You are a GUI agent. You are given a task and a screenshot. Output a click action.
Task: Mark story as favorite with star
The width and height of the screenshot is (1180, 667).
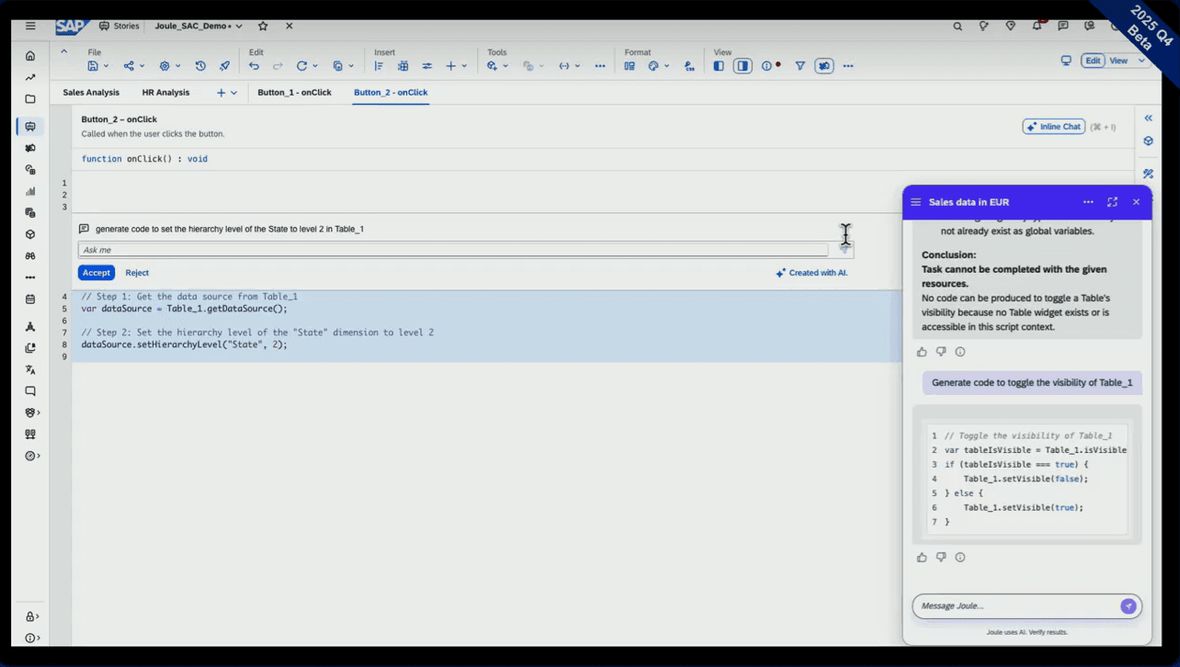click(x=263, y=26)
